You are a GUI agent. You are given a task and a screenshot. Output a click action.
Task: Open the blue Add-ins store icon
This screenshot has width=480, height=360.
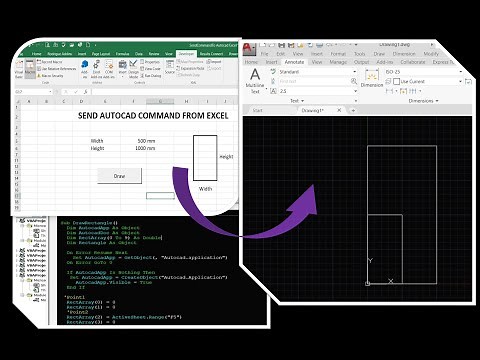point(85,69)
